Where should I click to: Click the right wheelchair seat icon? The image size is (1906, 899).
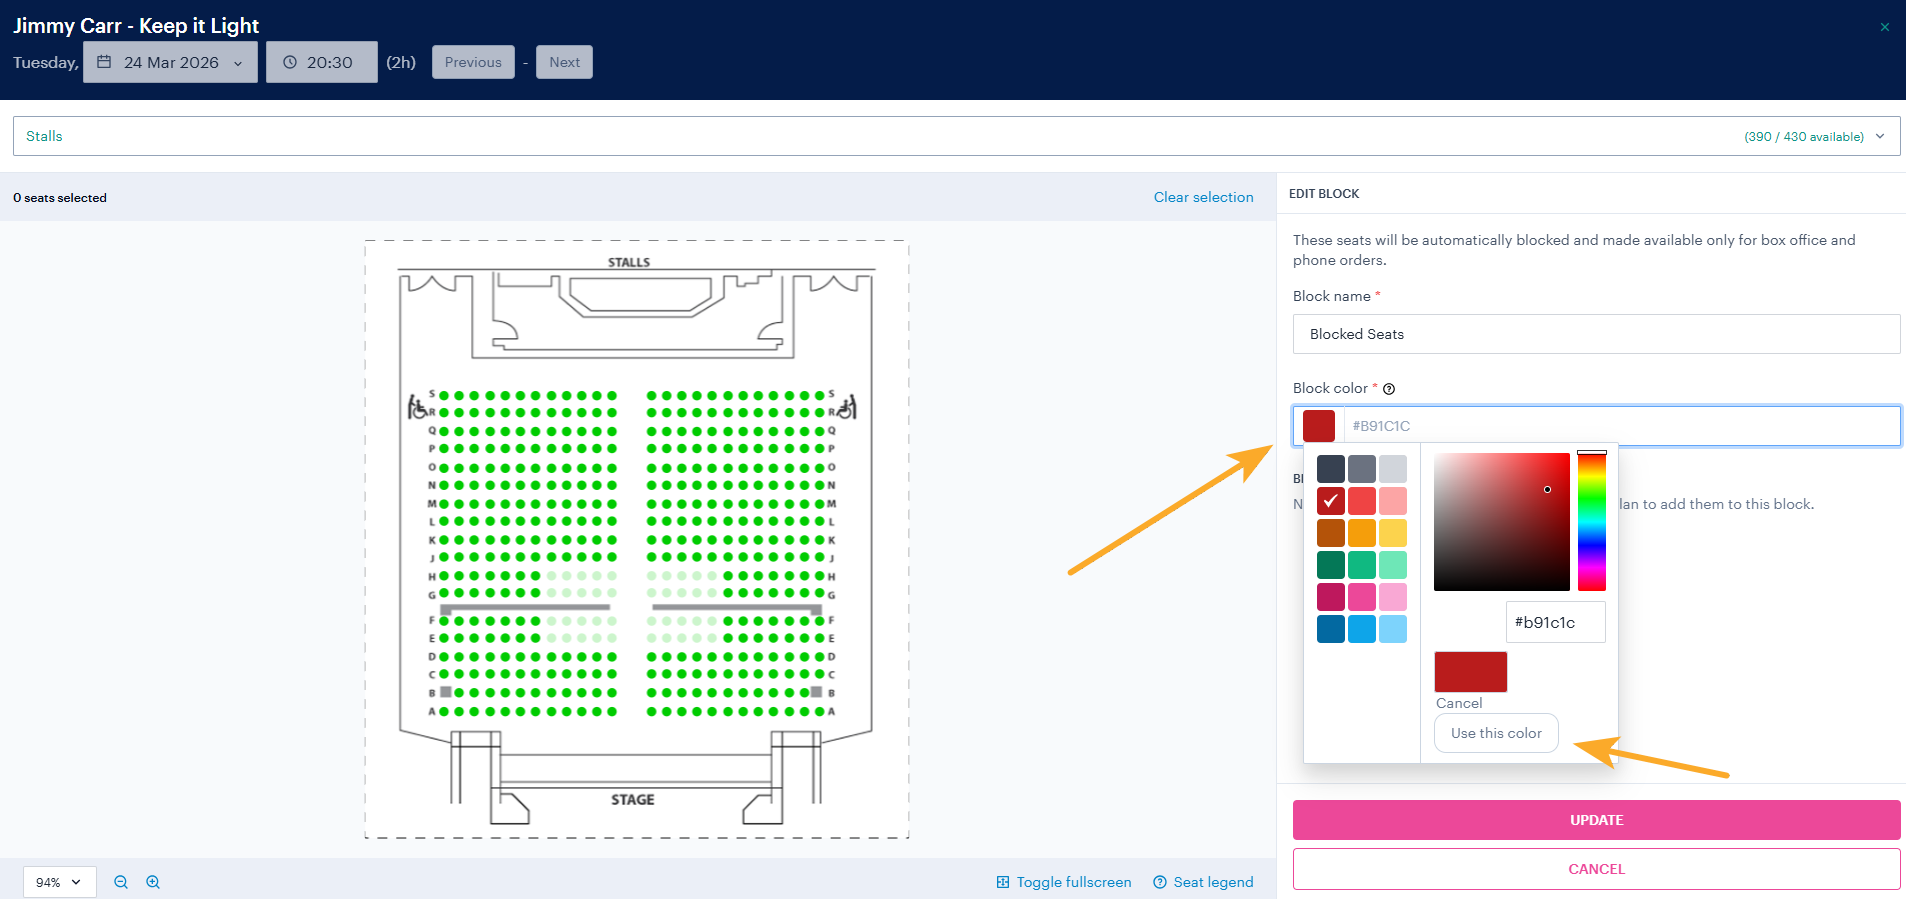point(846,407)
